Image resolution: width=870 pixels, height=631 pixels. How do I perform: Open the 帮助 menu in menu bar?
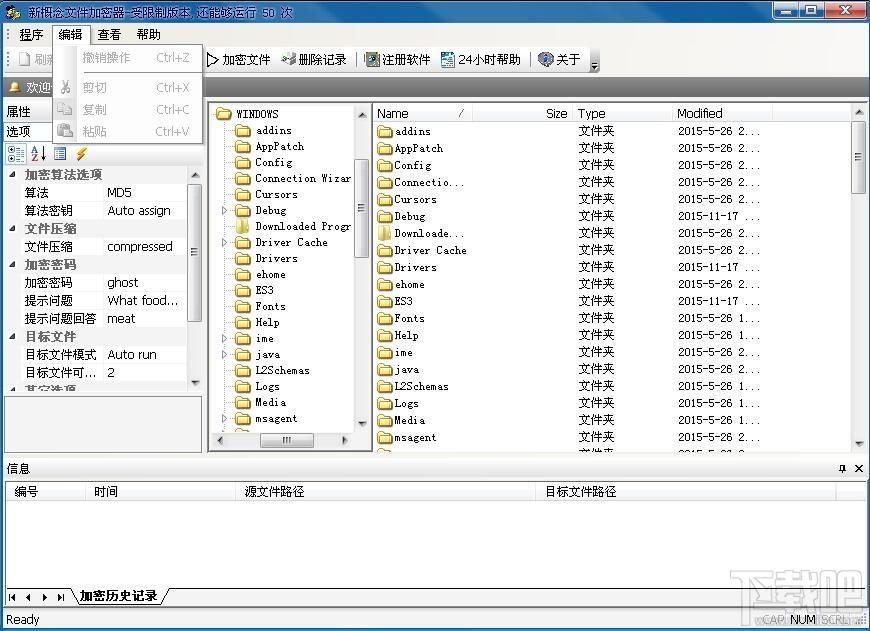pos(148,35)
